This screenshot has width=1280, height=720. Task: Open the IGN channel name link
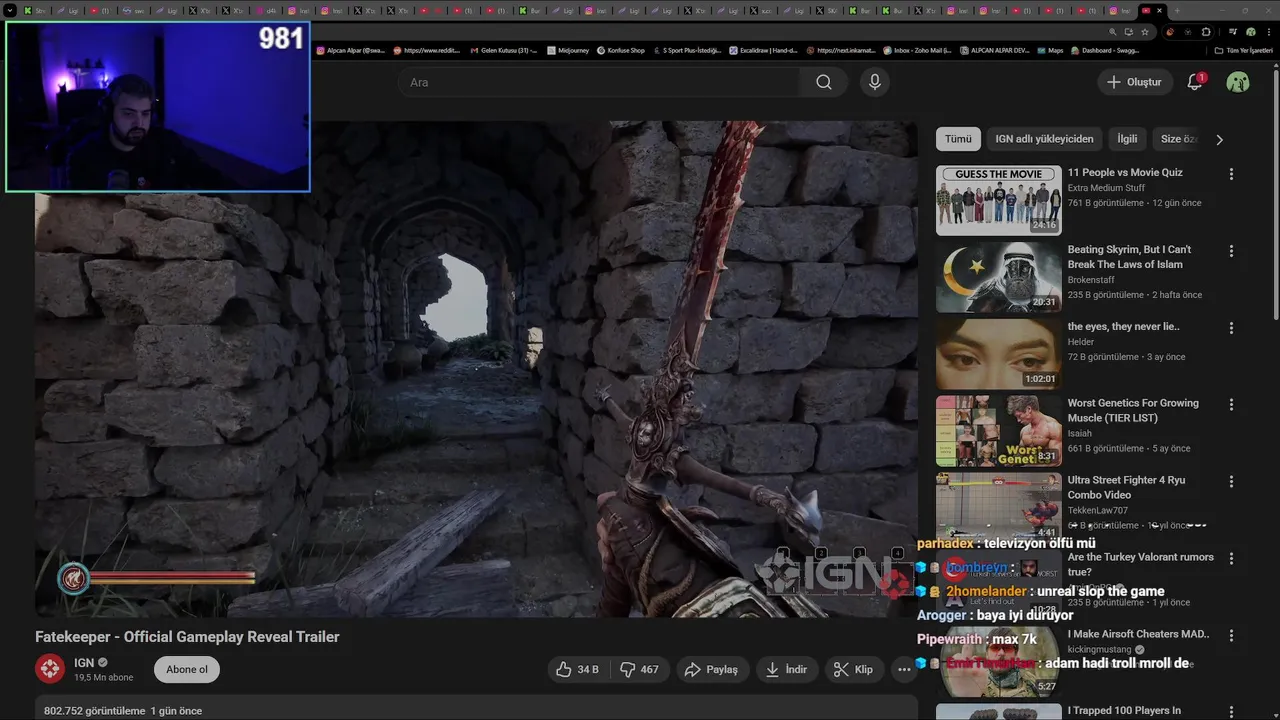(84, 662)
